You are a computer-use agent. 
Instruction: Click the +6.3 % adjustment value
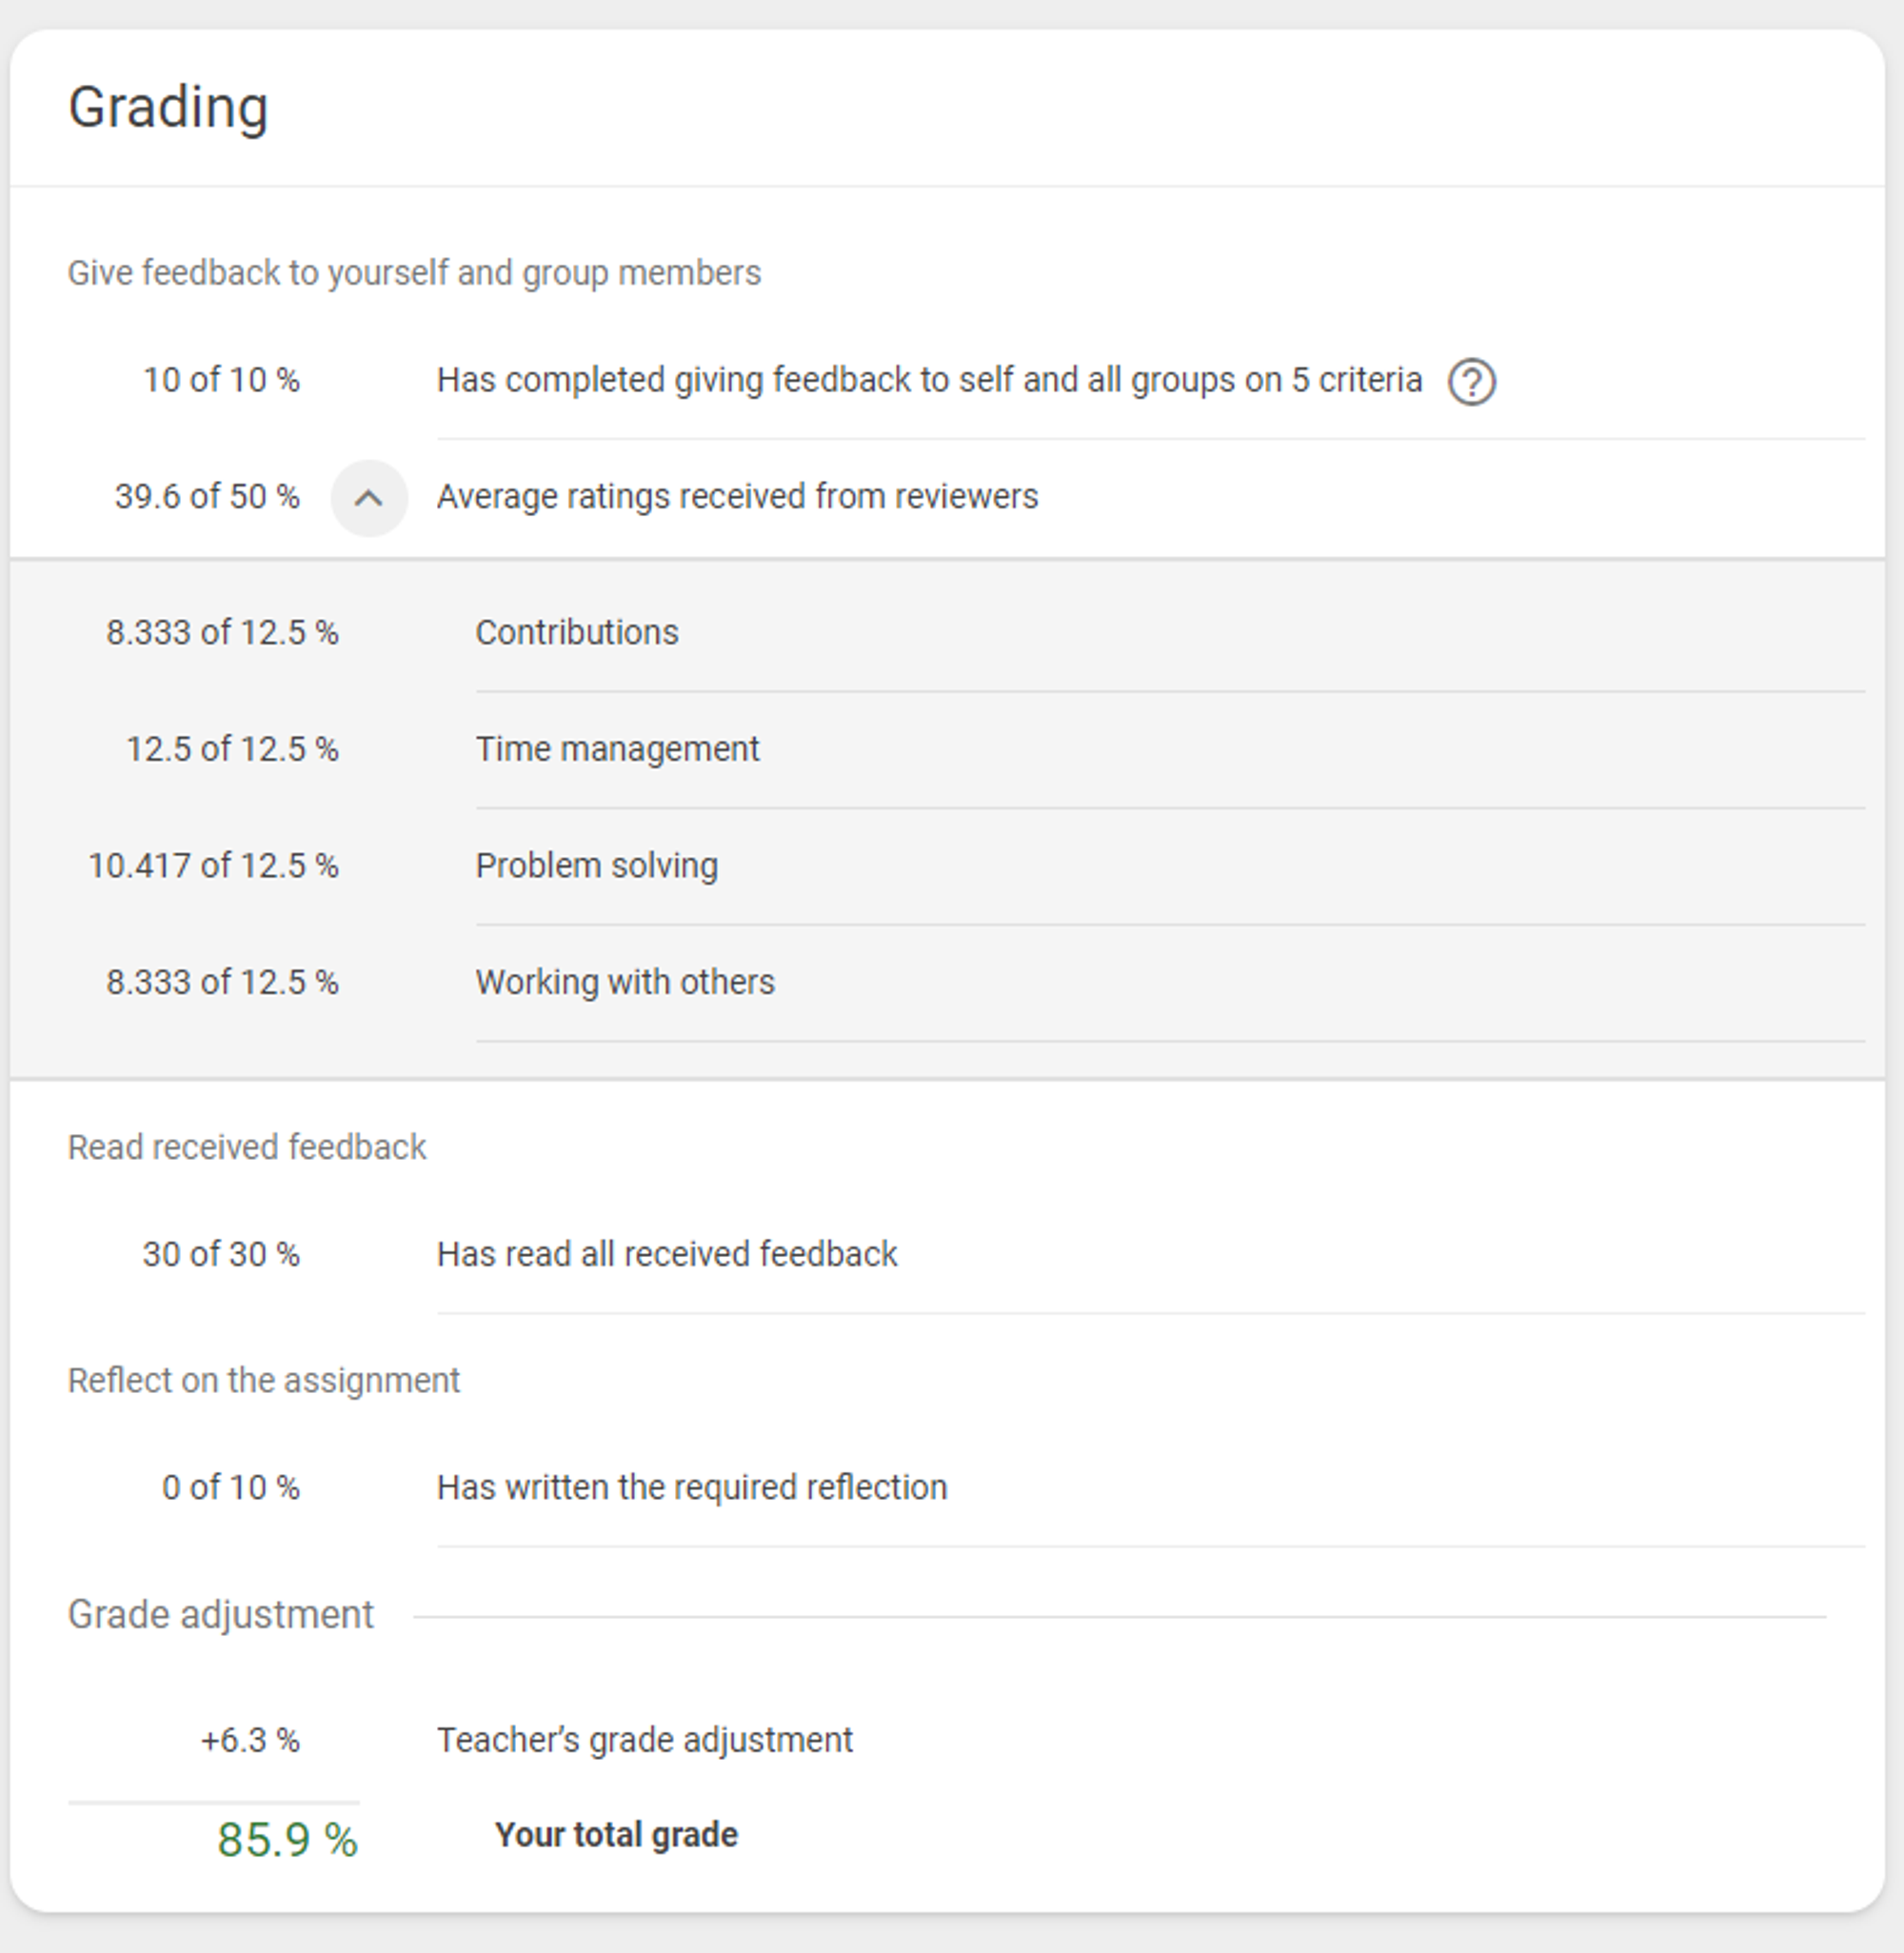tap(250, 1740)
